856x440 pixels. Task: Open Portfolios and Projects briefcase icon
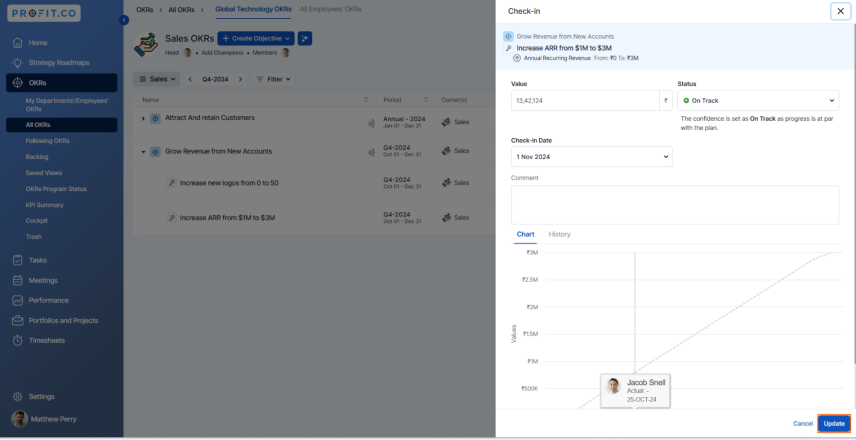(18, 320)
